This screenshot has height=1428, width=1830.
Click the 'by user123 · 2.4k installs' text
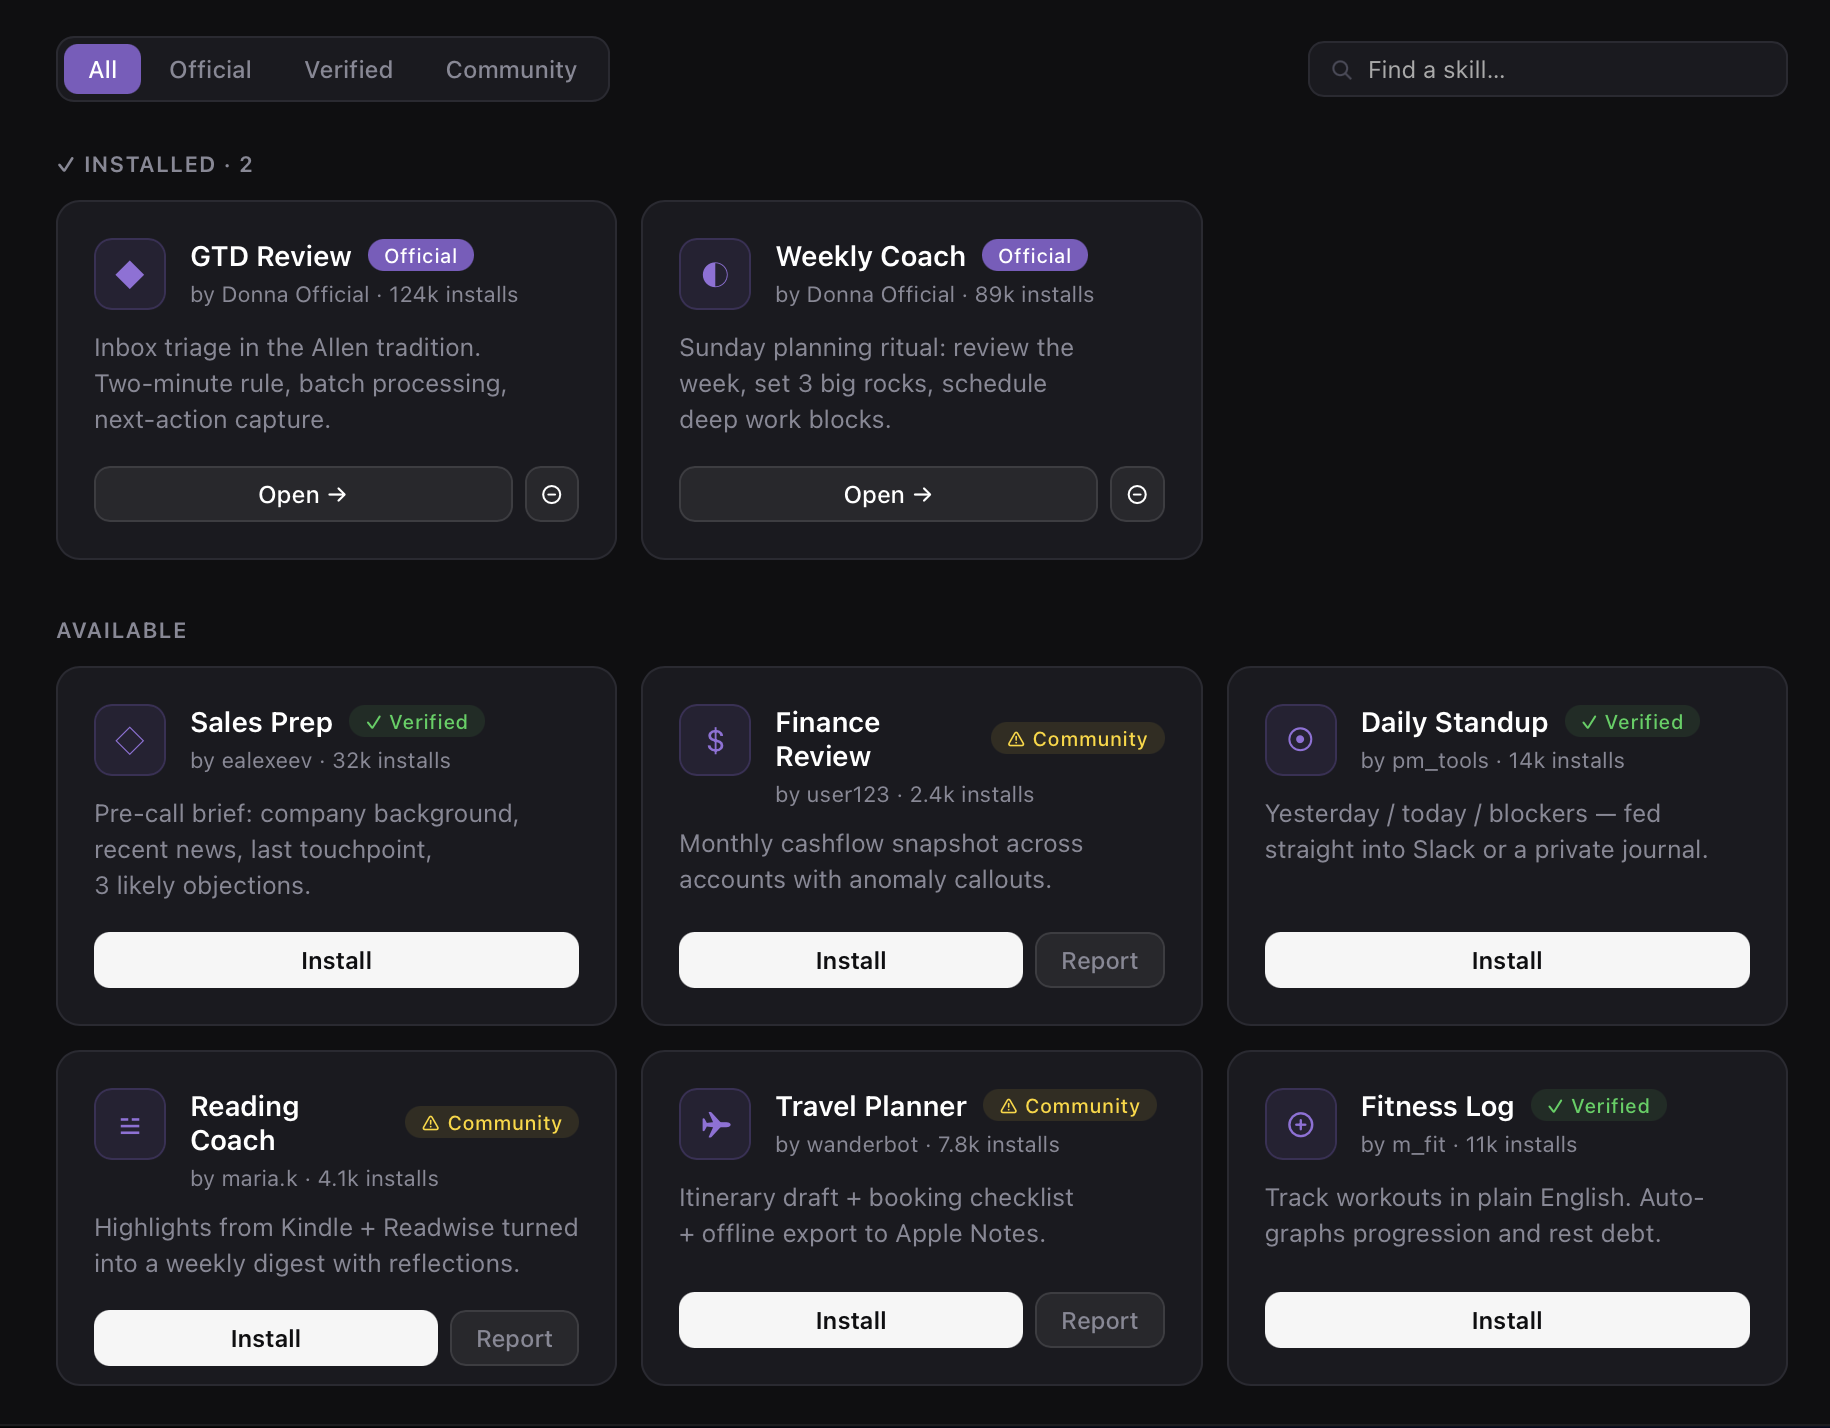tap(905, 795)
